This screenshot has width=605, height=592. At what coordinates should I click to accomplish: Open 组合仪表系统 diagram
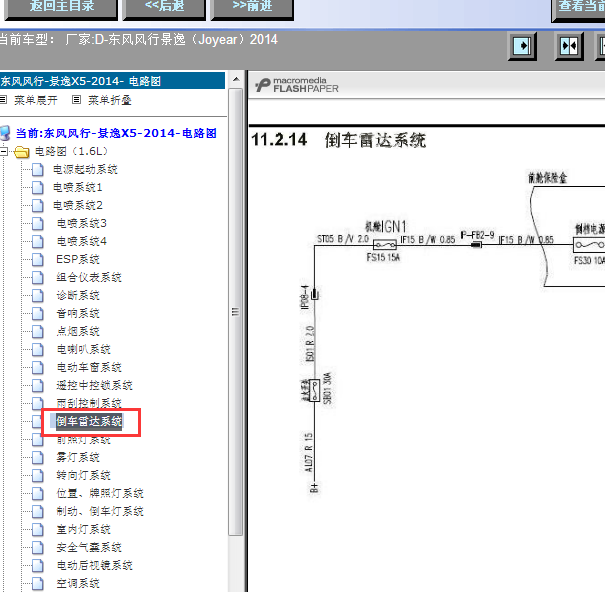coord(89,277)
